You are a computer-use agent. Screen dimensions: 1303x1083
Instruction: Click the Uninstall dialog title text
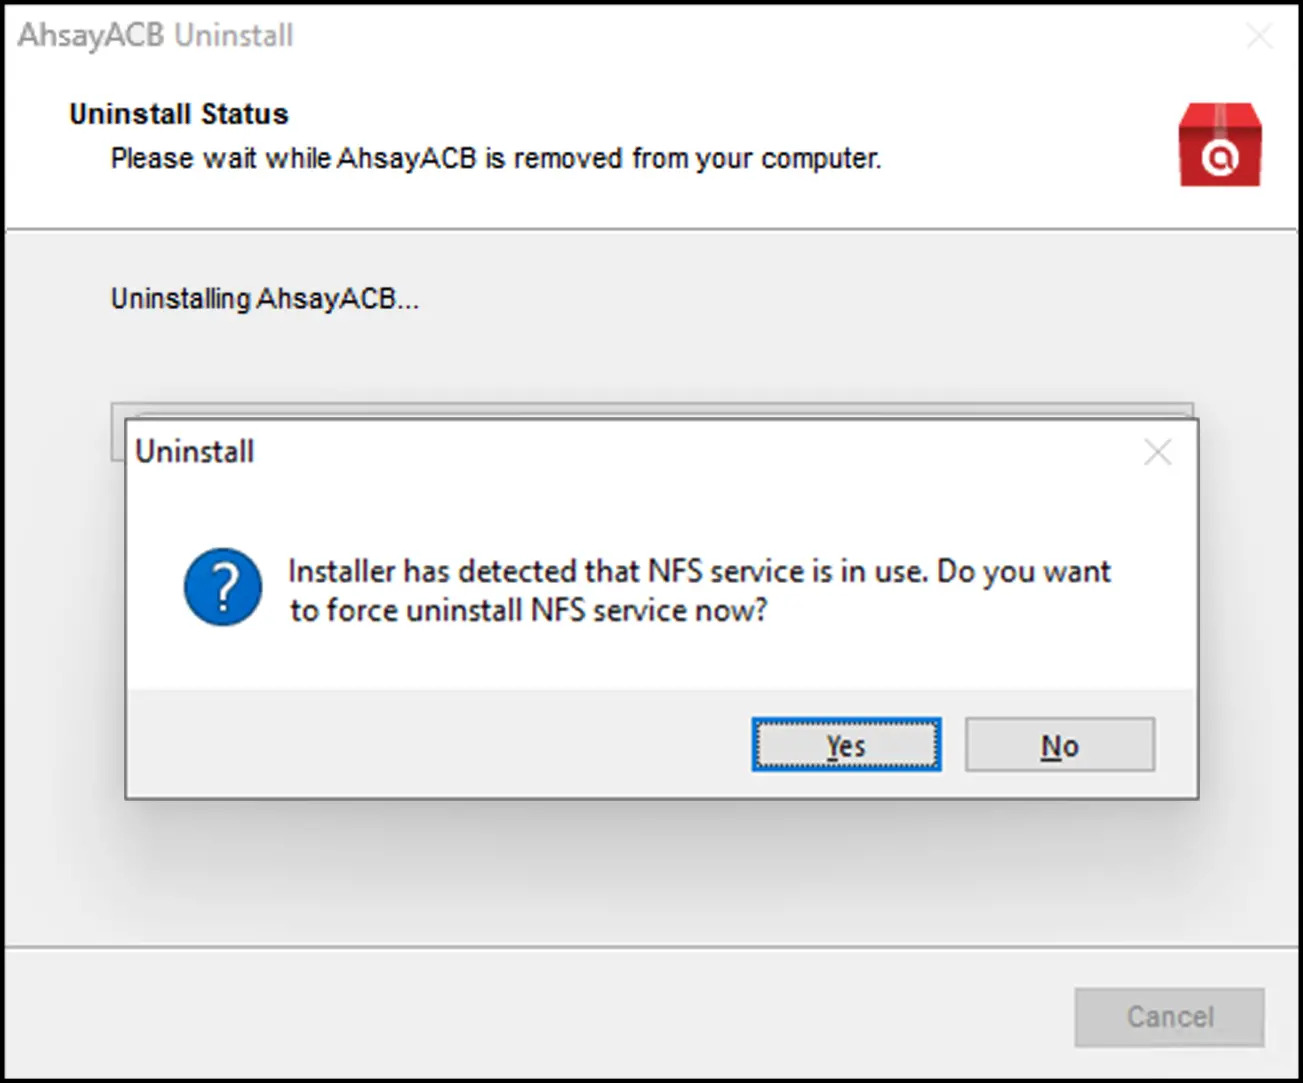tap(195, 452)
